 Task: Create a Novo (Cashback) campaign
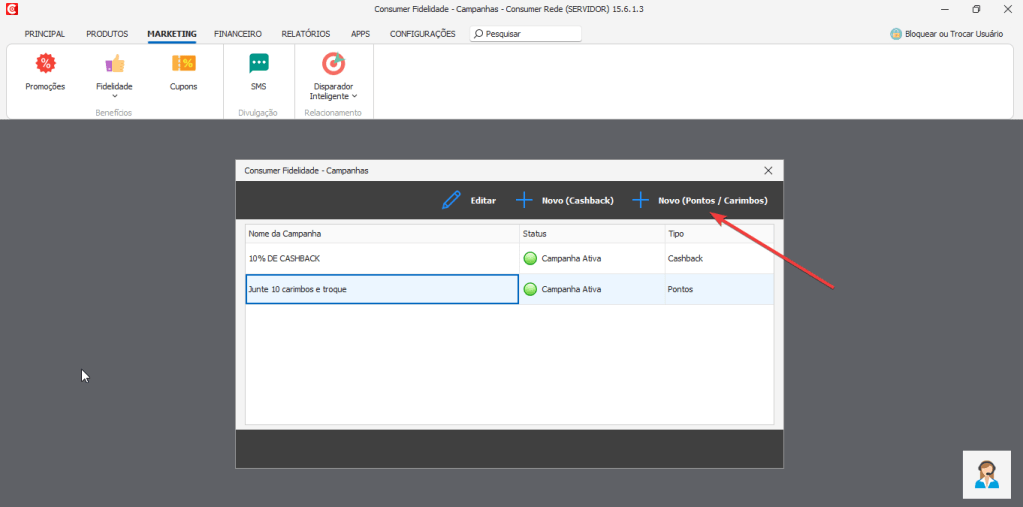pyautogui.click(x=577, y=200)
